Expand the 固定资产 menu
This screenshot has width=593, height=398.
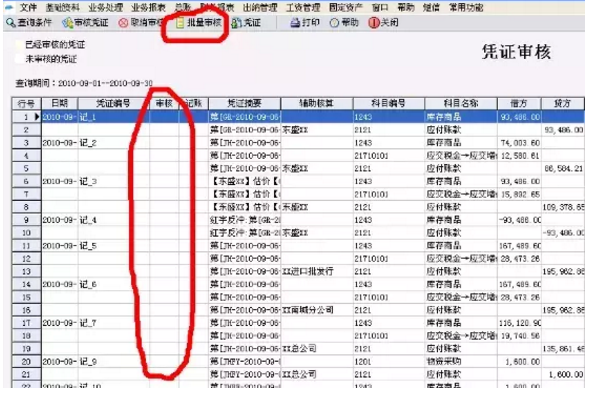346,7
